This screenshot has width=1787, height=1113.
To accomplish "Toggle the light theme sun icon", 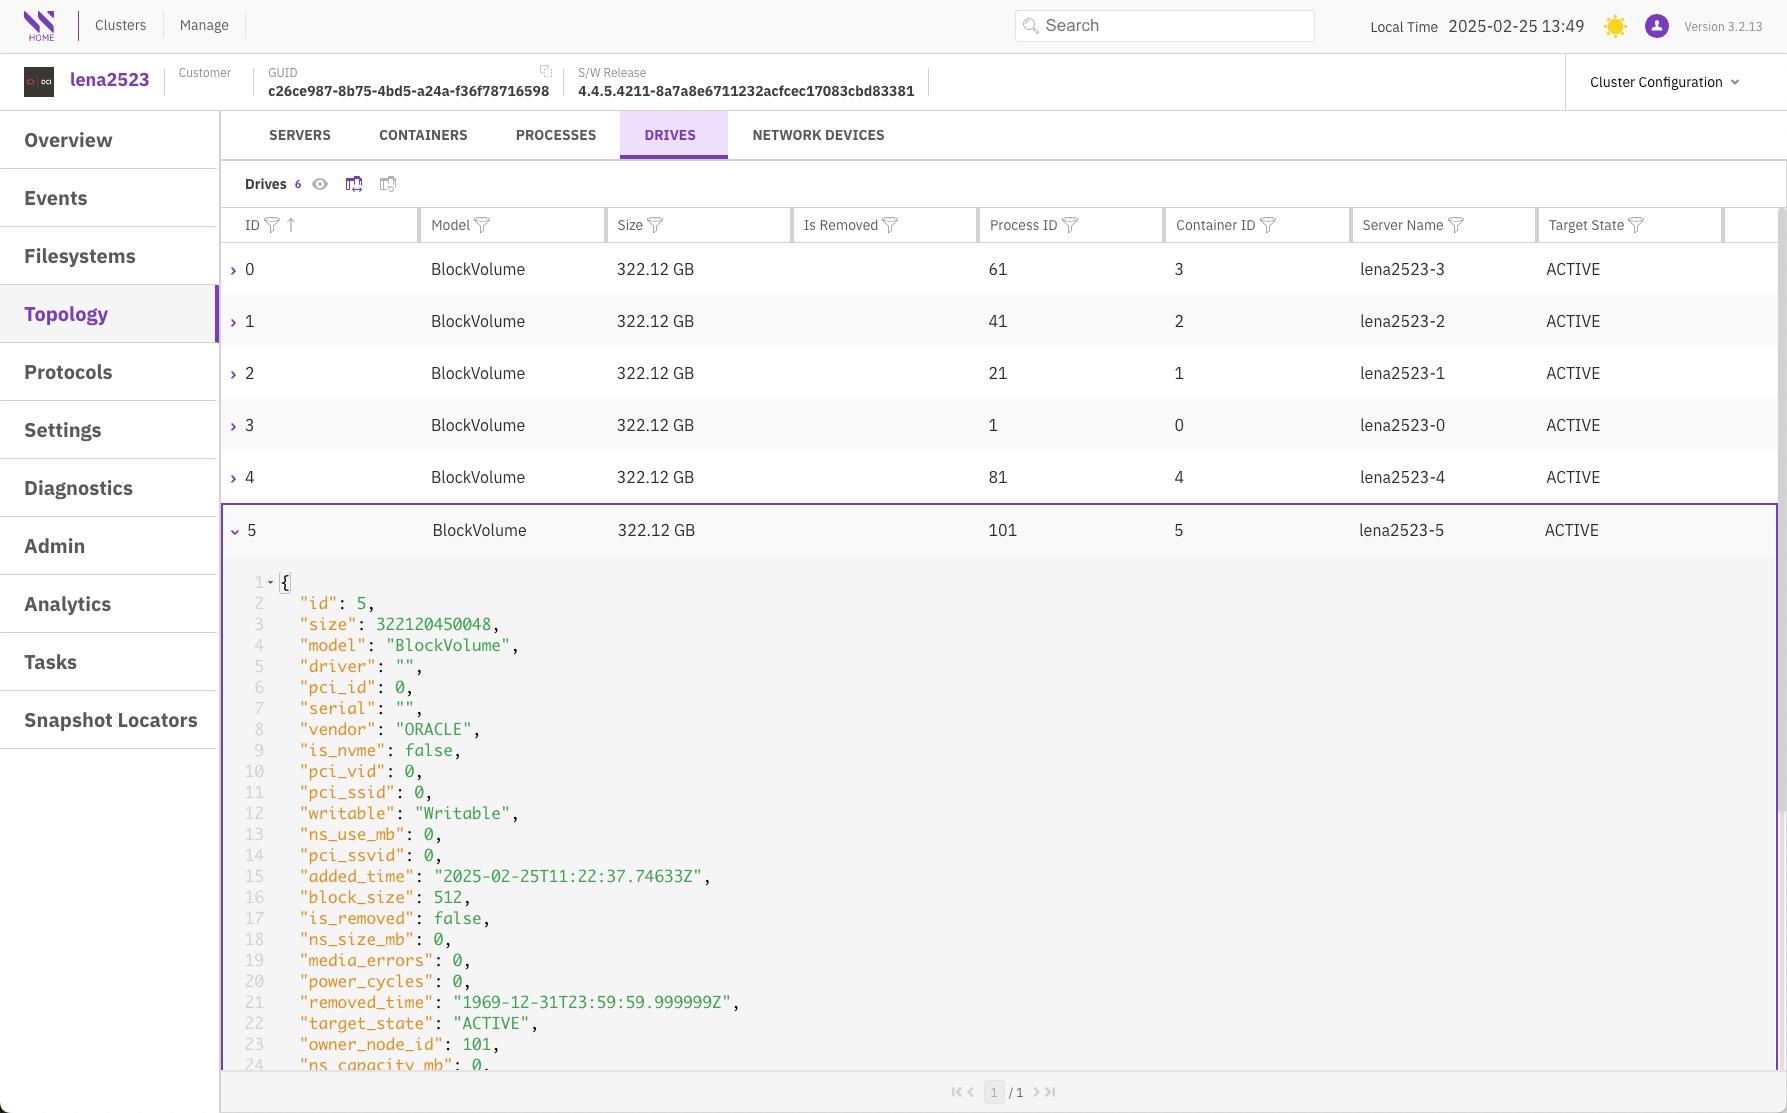I will pyautogui.click(x=1615, y=26).
